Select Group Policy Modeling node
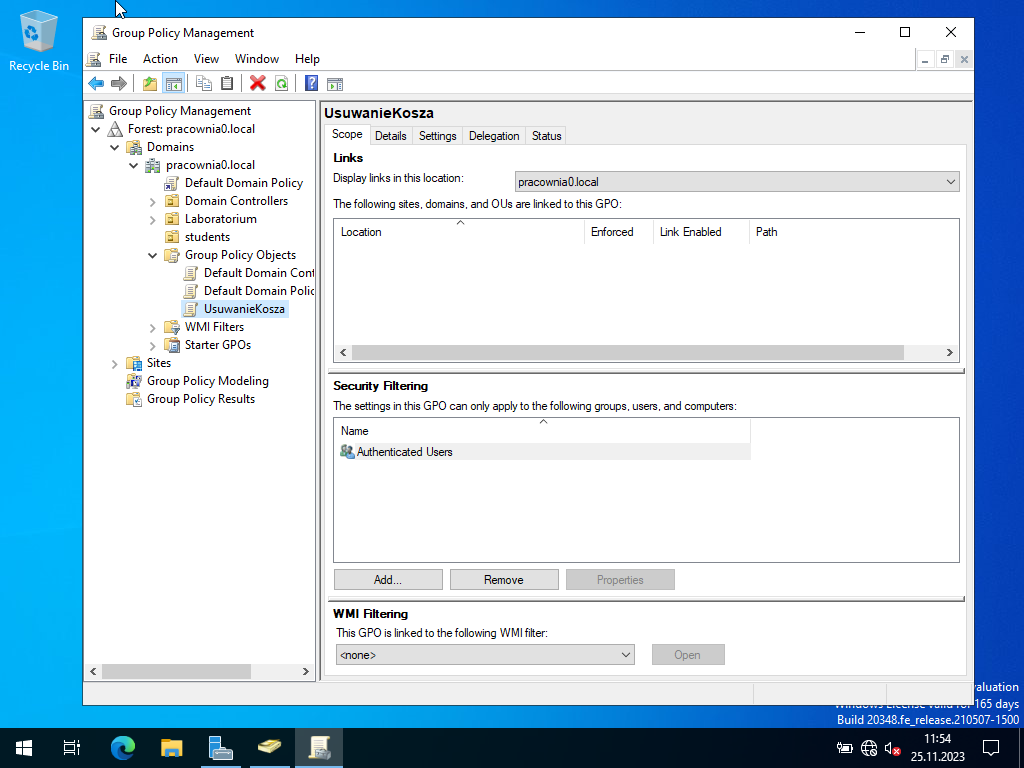Viewport: 1024px width, 768px height. [208, 381]
